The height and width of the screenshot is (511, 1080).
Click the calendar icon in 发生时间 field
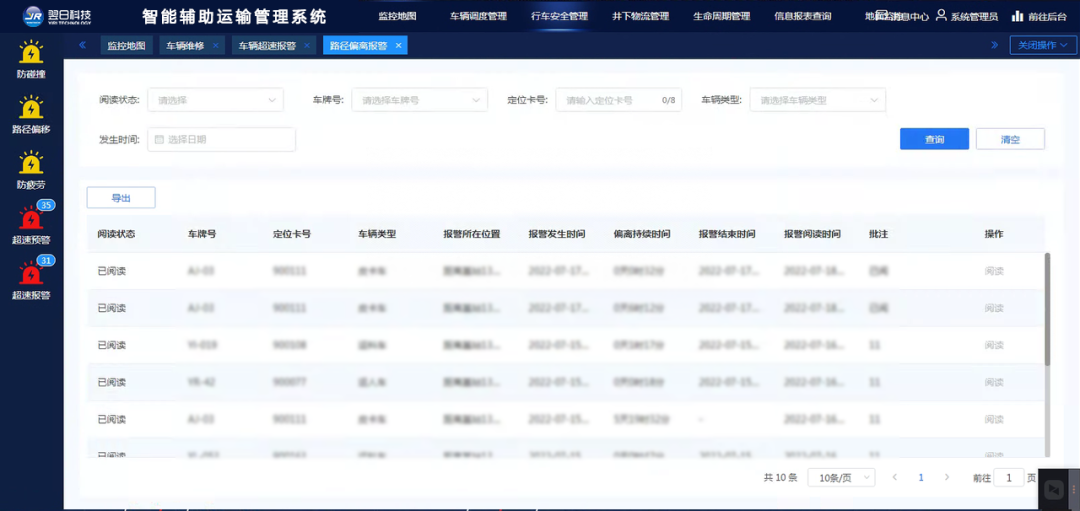point(159,139)
